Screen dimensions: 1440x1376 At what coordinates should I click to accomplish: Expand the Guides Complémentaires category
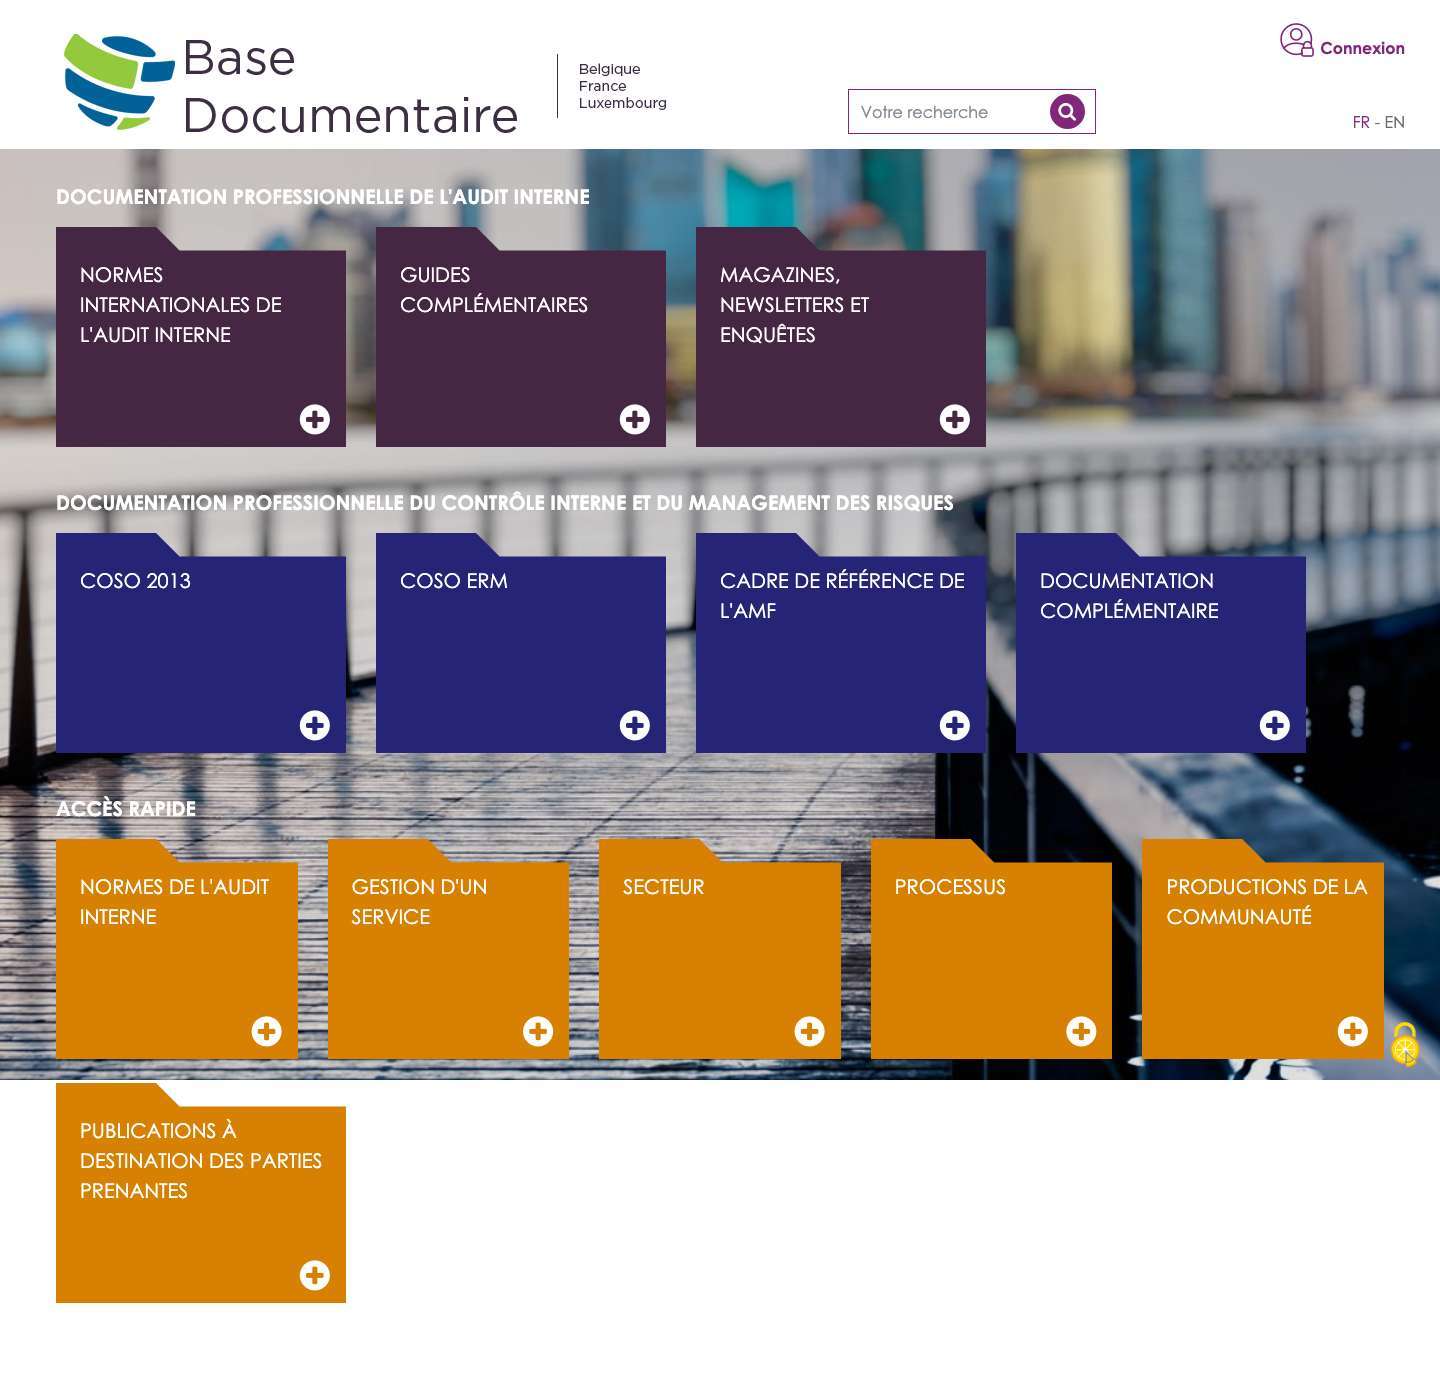pos(635,419)
